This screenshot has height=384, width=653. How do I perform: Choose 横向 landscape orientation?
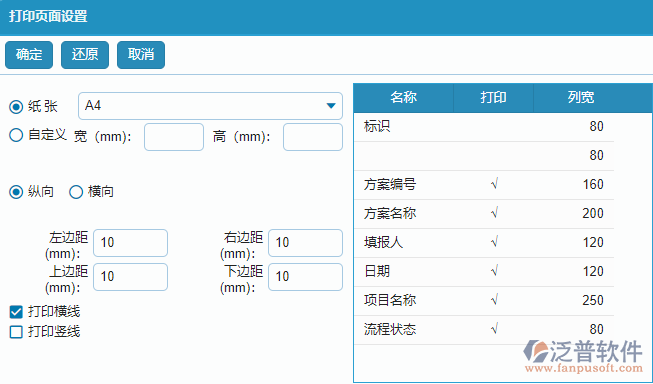[x=76, y=192]
